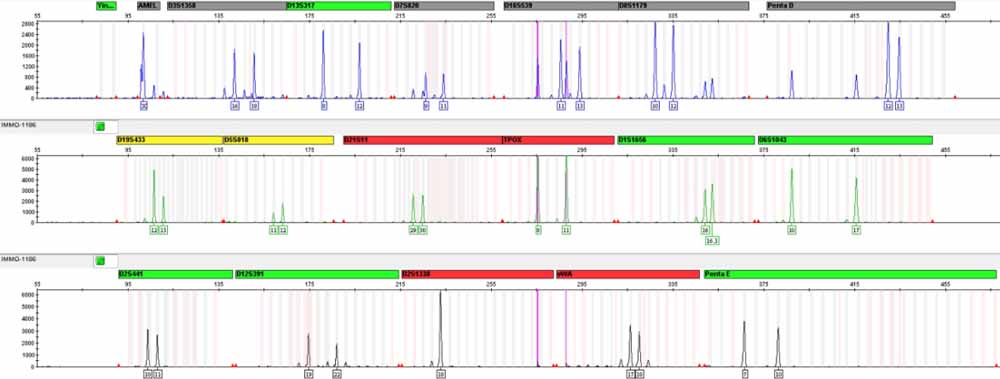Click allele label 17 under vWA
Viewport: 1000px width, 379px height.
coord(631,374)
